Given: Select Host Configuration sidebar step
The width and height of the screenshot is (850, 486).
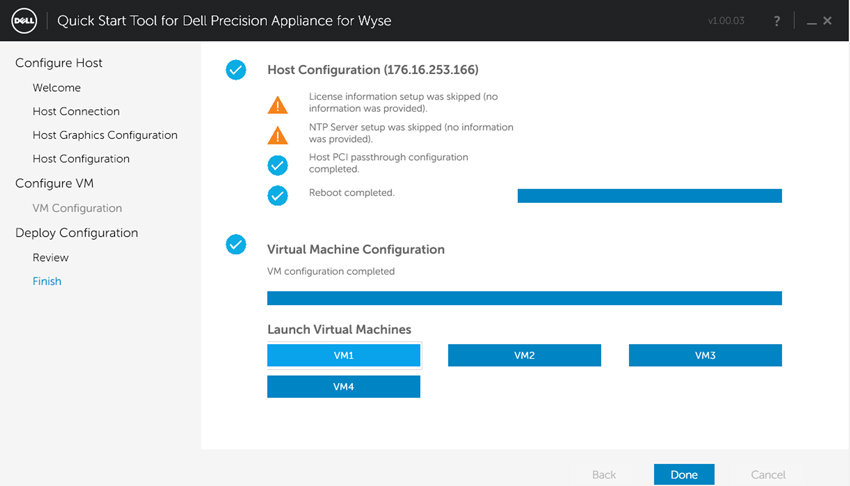Looking at the screenshot, I should (x=81, y=159).
